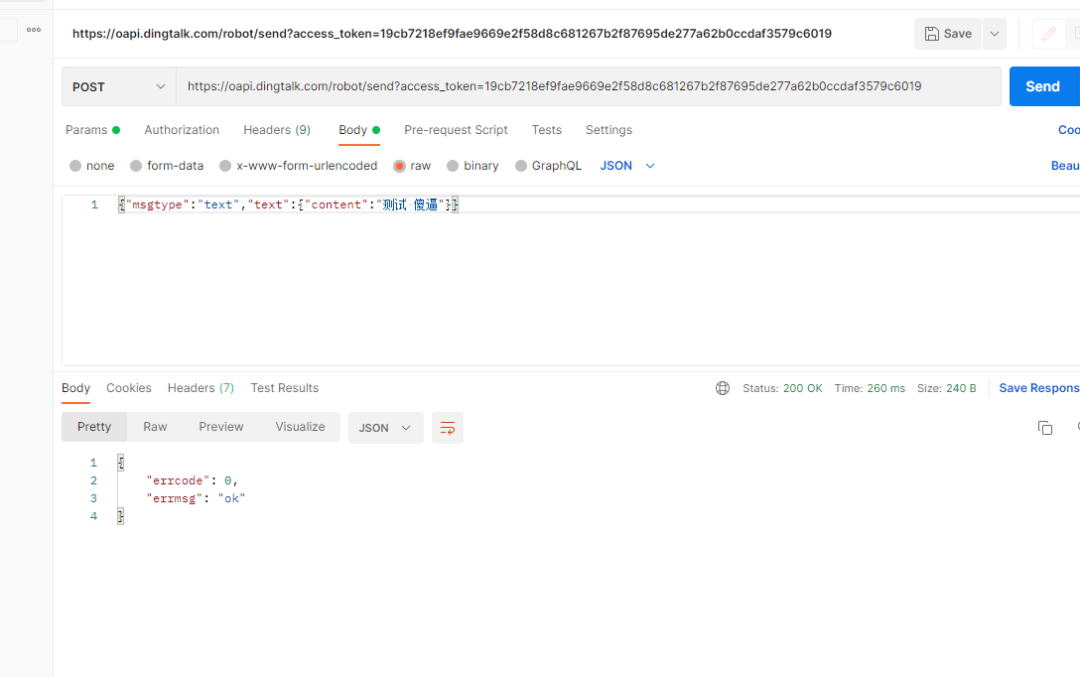The height and width of the screenshot is (677, 1080).
Task: Select the binary body option
Action: (x=453, y=166)
